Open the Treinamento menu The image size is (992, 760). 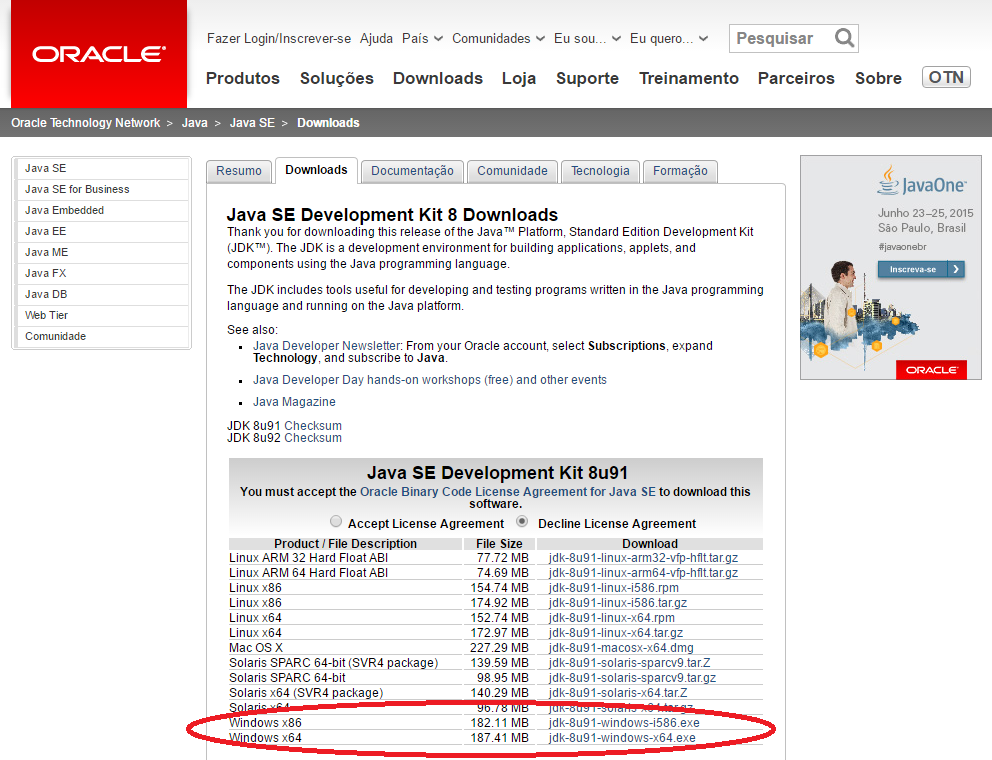pyautogui.click(x=689, y=78)
